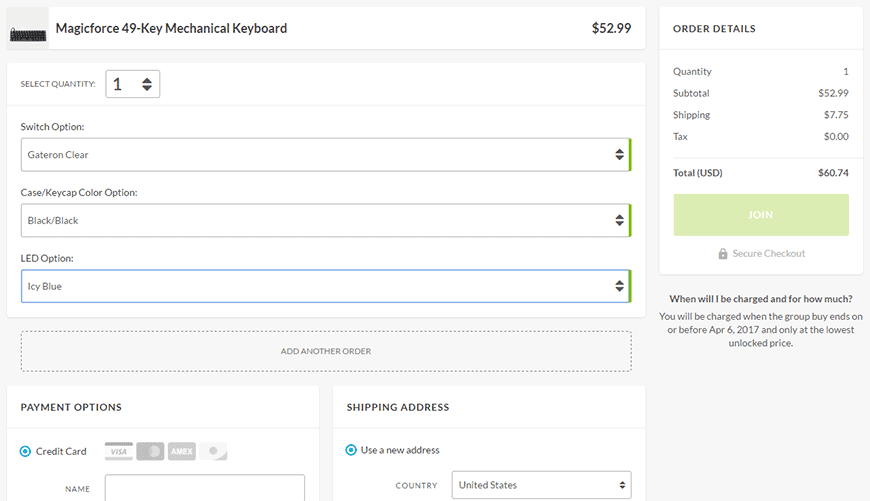Click the Discover card icon after Amex
This screenshot has height=501, width=870.
pyautogui.click(x=214, y=452)
